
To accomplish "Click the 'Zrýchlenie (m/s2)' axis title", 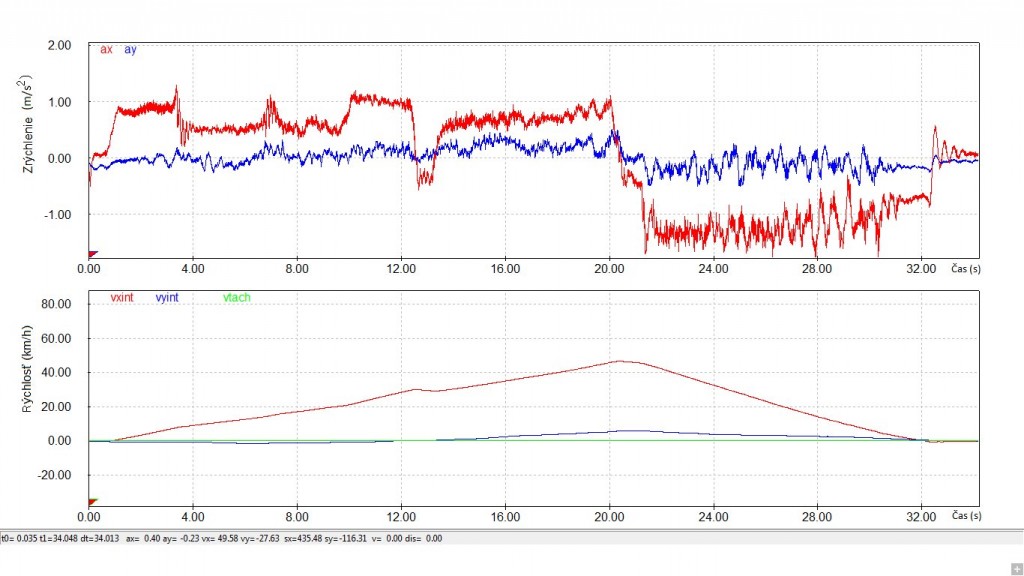I will tap(27, 124).
